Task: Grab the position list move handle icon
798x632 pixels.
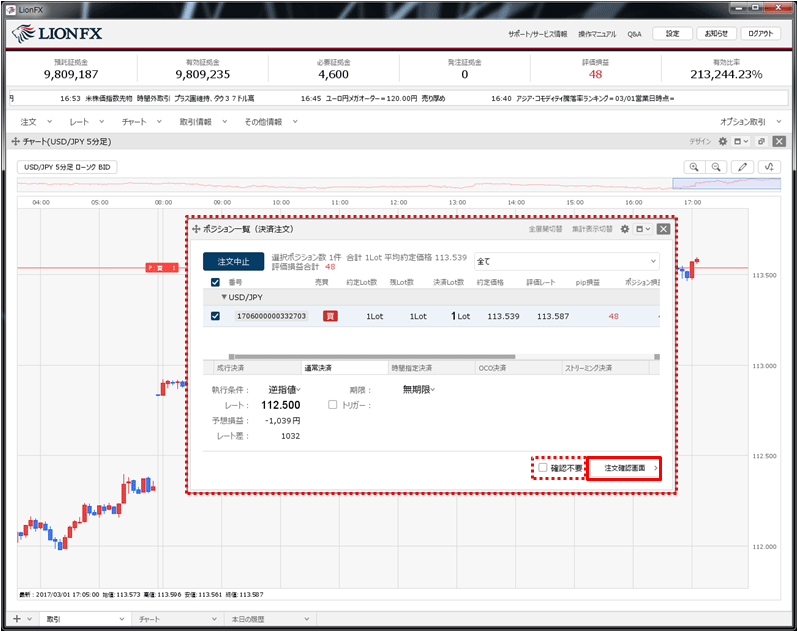Action: coord(196,229)
